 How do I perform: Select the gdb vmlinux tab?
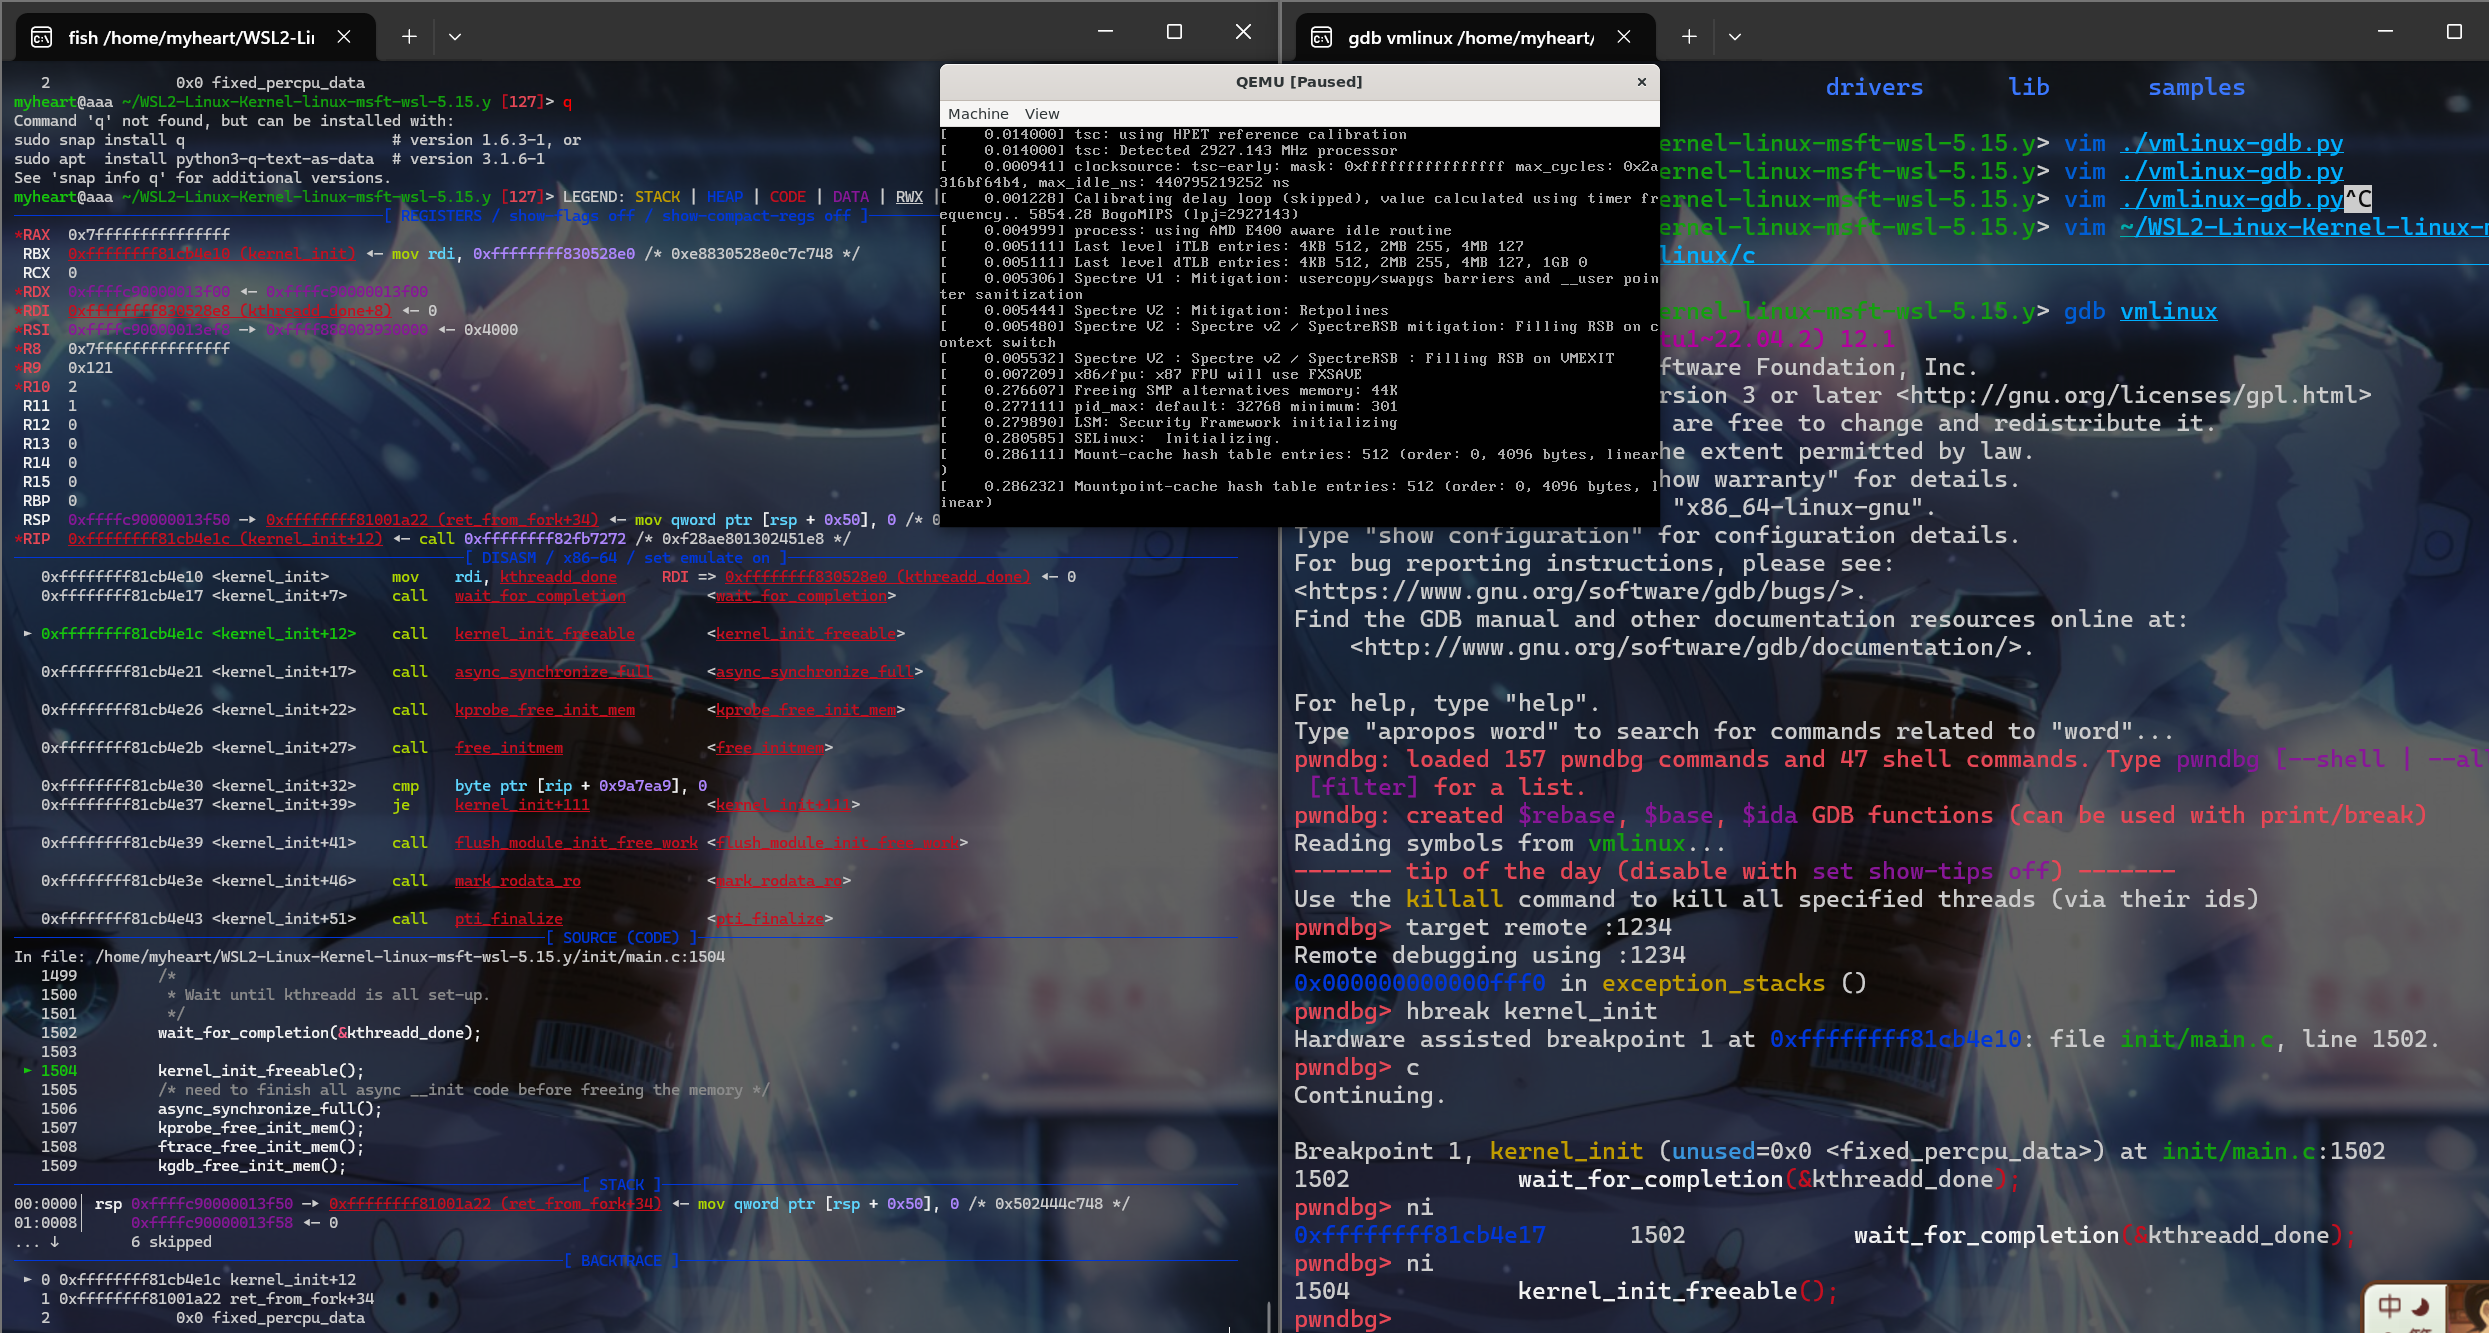click(x=1470, y=37)
